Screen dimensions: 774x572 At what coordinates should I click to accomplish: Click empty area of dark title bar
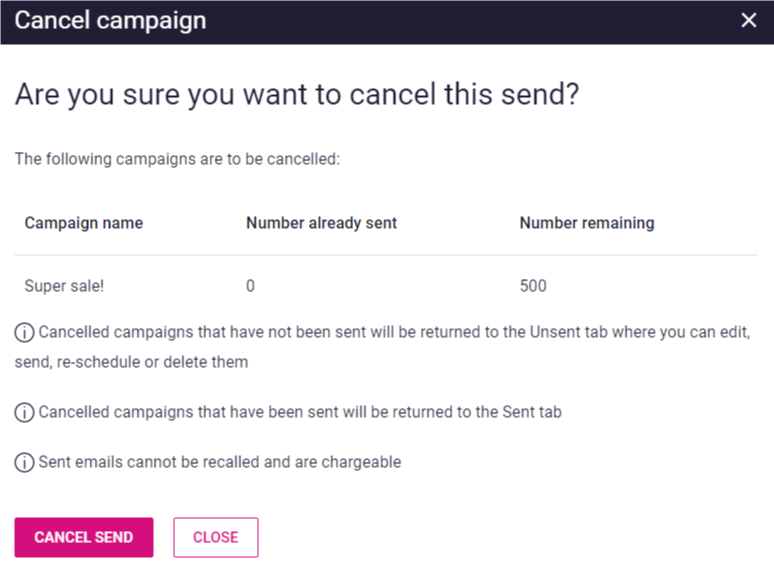(x=469, y=22)
